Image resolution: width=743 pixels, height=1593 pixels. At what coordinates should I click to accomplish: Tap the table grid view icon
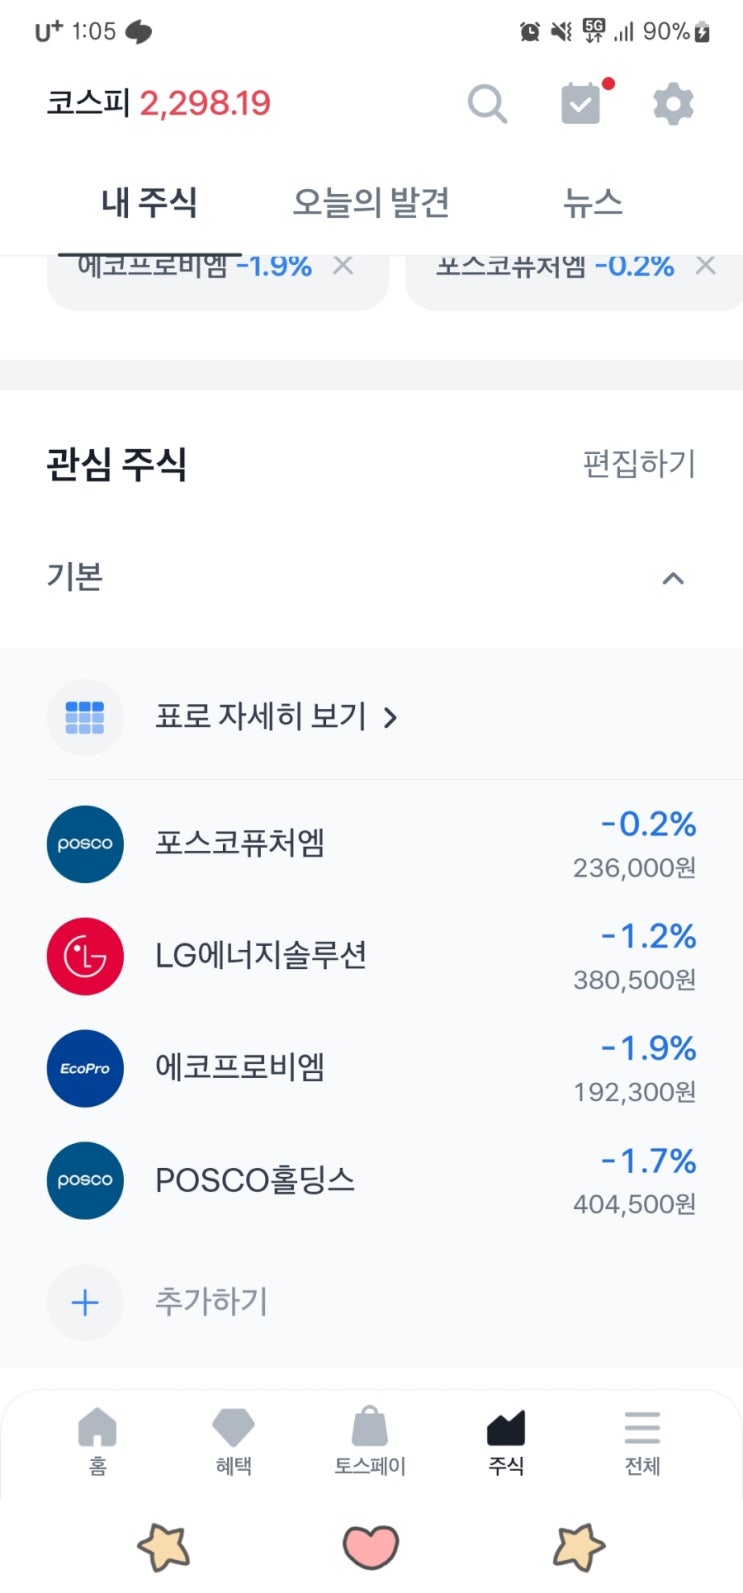(85, 717)
